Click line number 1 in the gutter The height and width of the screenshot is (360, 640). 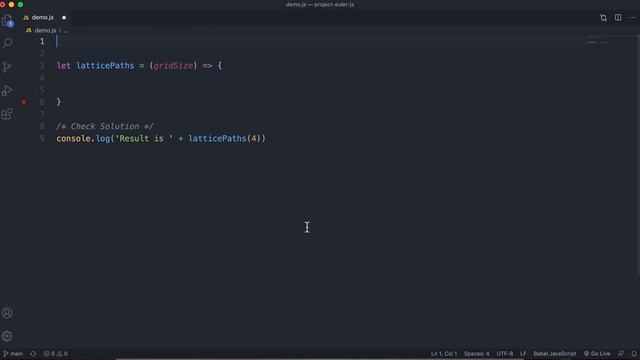[x=42, y=41]
